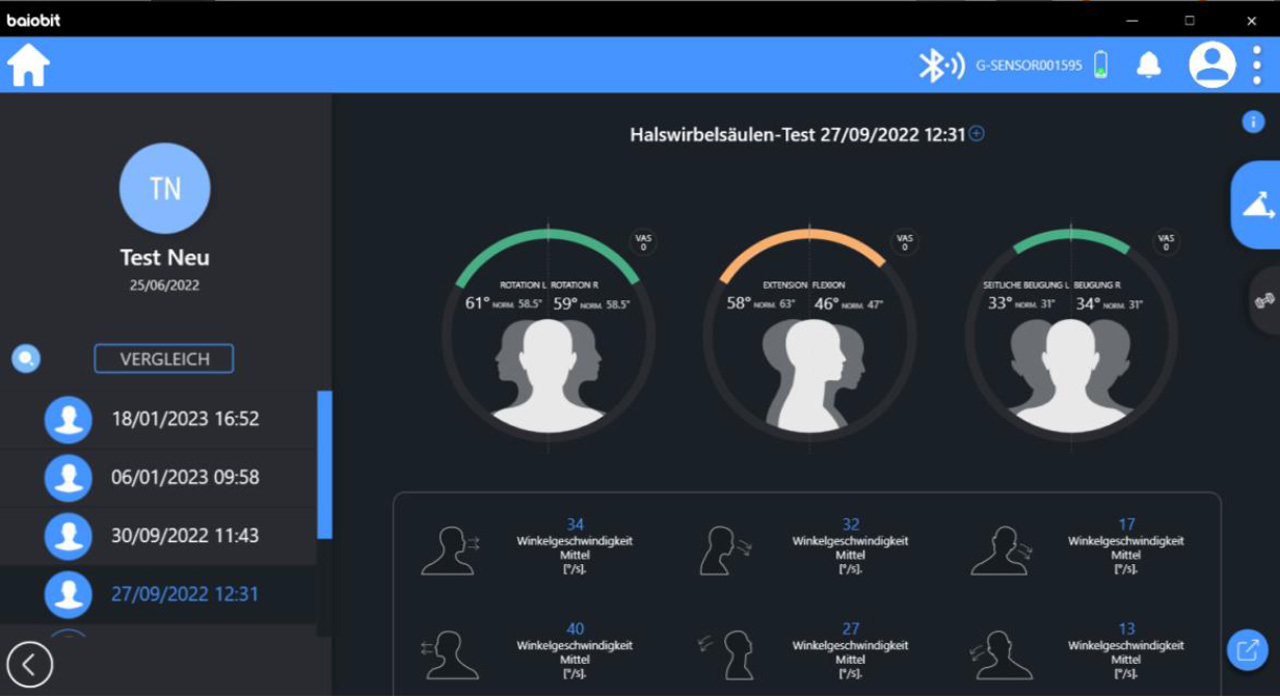
Task: Click the session list scrollbar
Action: pyautogui.click(x=324, y=465)
